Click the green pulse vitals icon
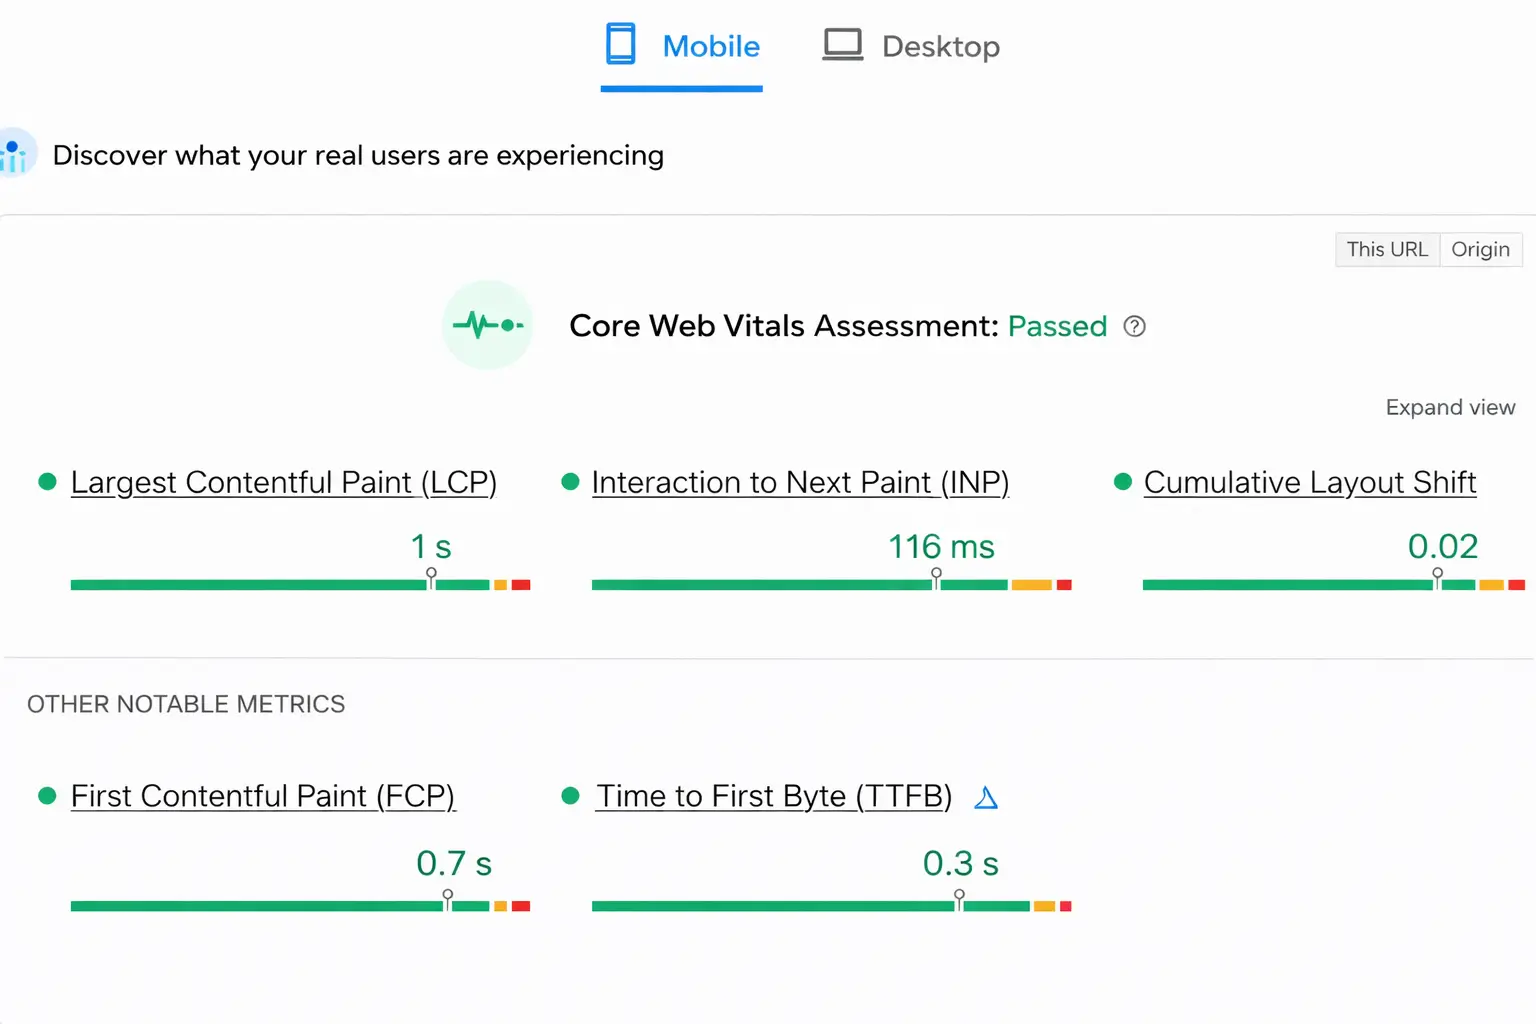This screenshot has height=1024, width=1536. tap(487, 325)
